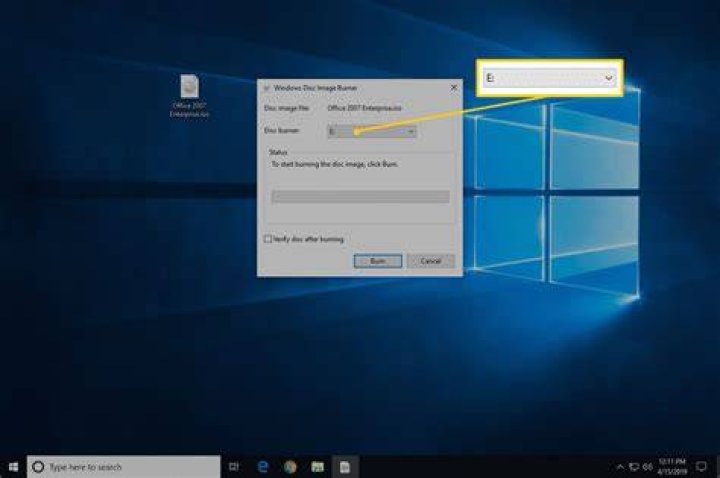Open the Office 2007 Enterprise ISO desktop file
The image size is (720, 478).
189,96
